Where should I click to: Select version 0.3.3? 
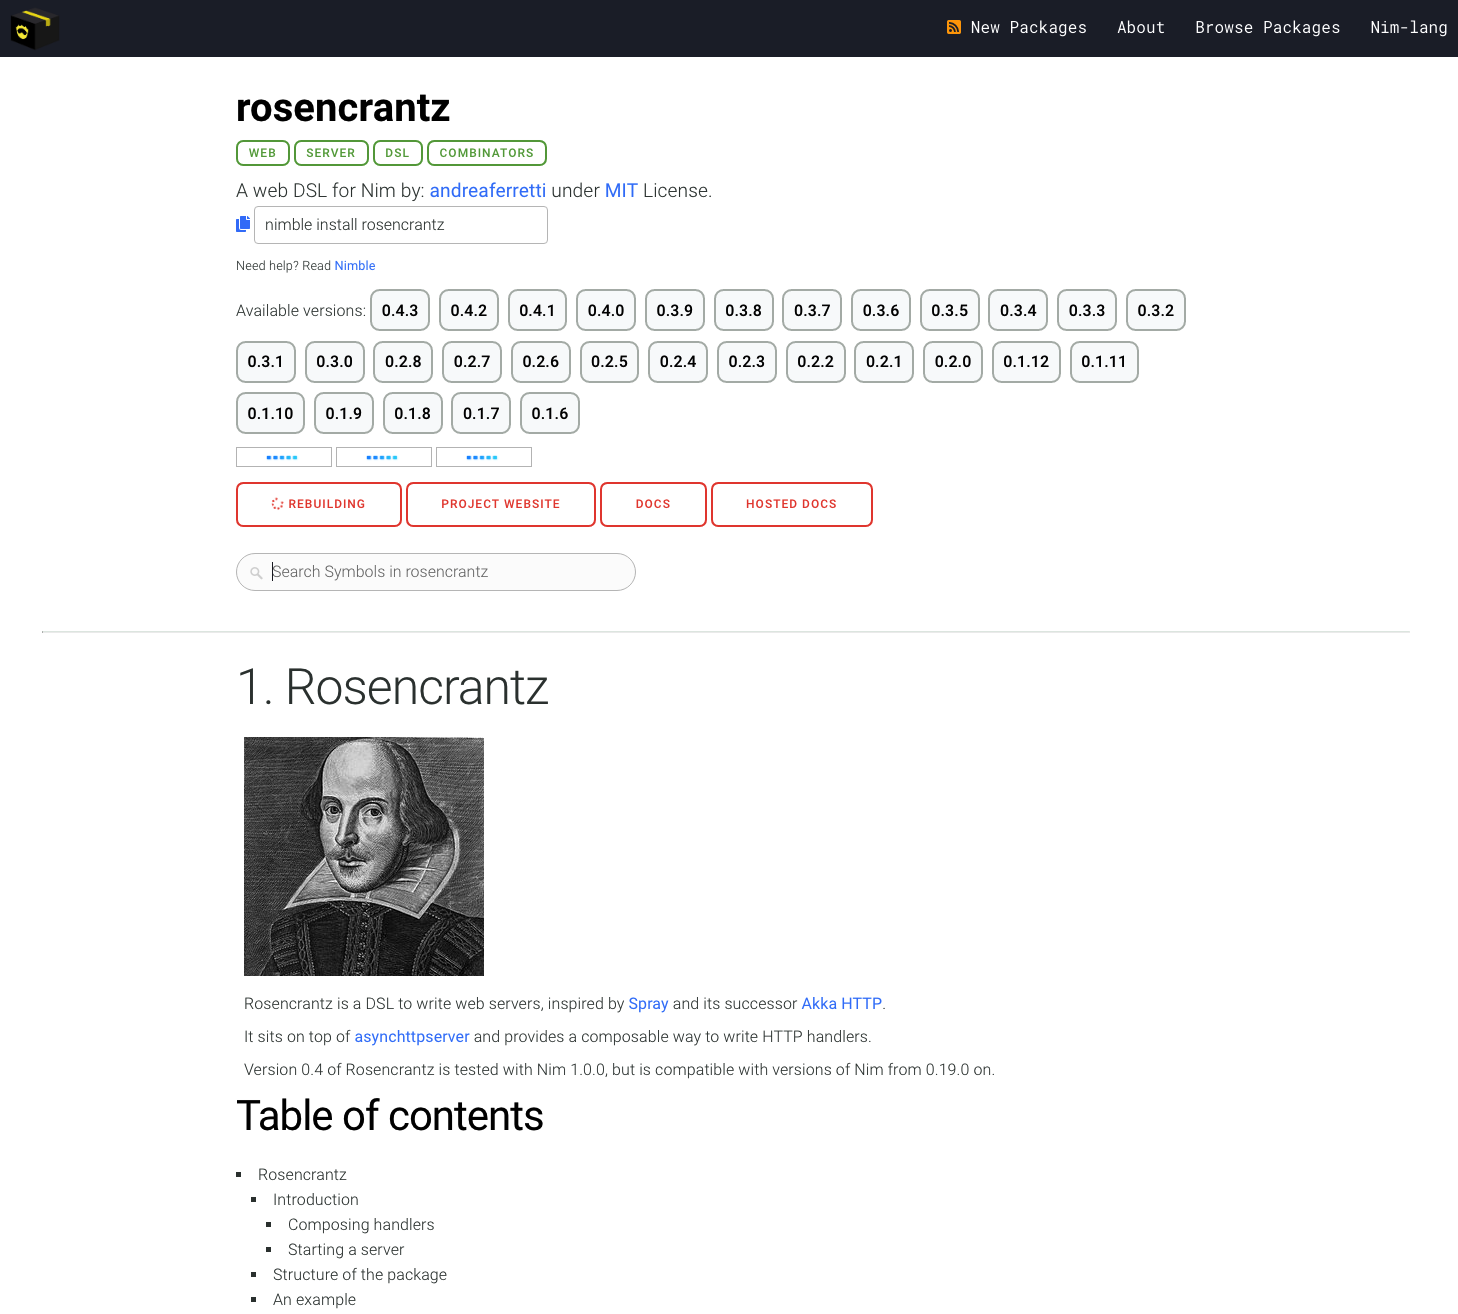click(x=1087, y=310)
